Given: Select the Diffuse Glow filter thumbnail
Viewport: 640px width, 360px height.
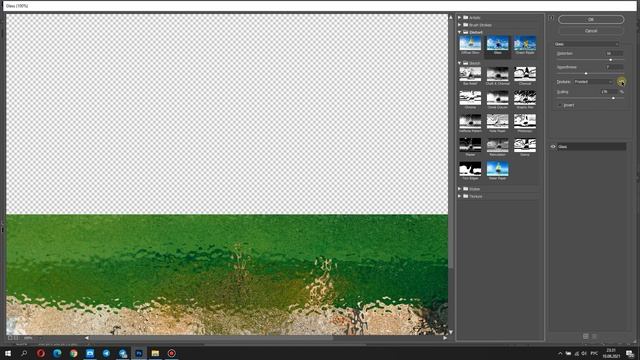Looking at the screenshot, I should [x=470, y=44].
